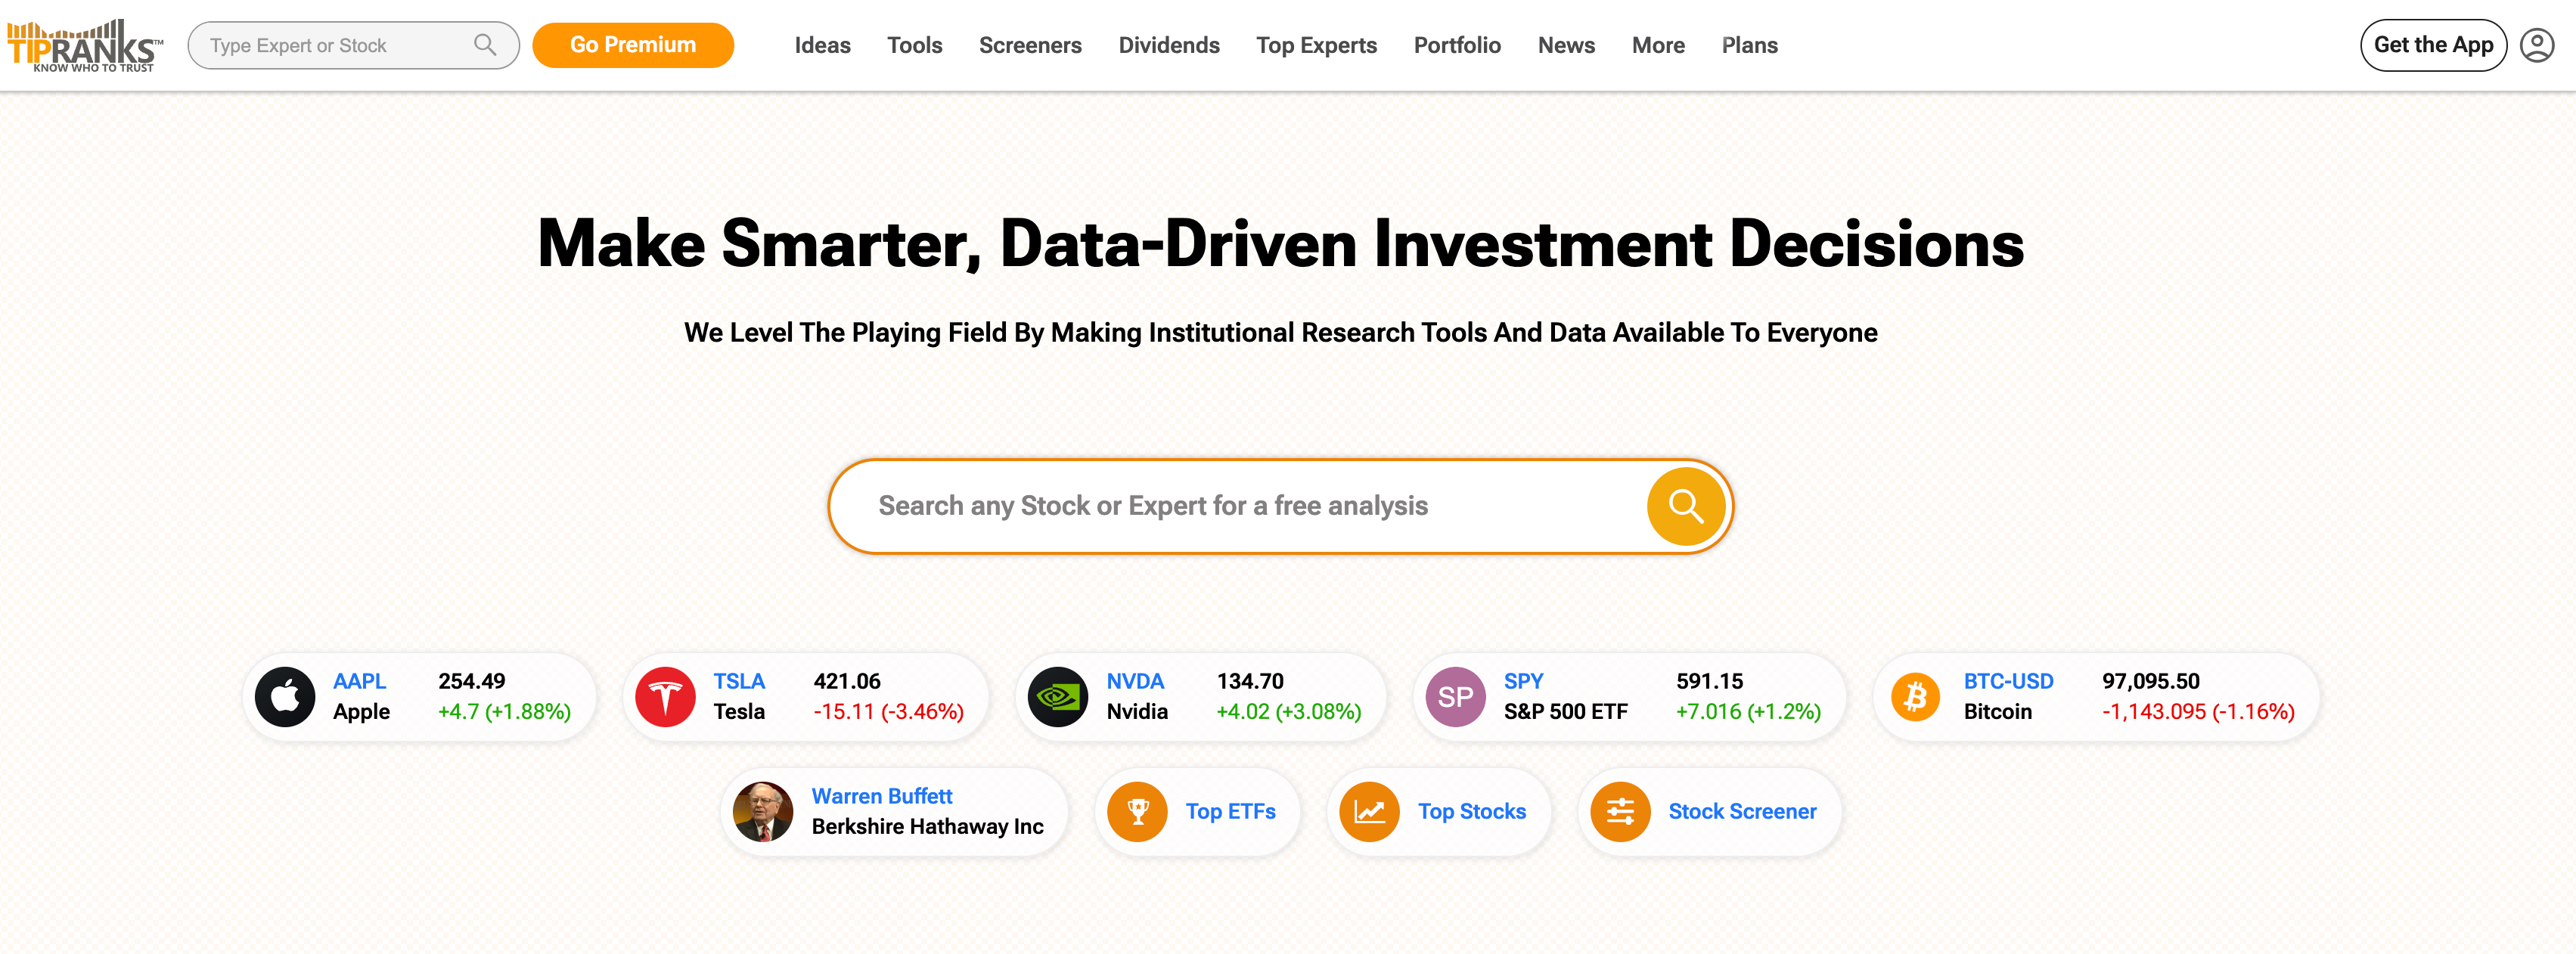Click the chart icon for Top Stocks

(x=1370, y=812)
